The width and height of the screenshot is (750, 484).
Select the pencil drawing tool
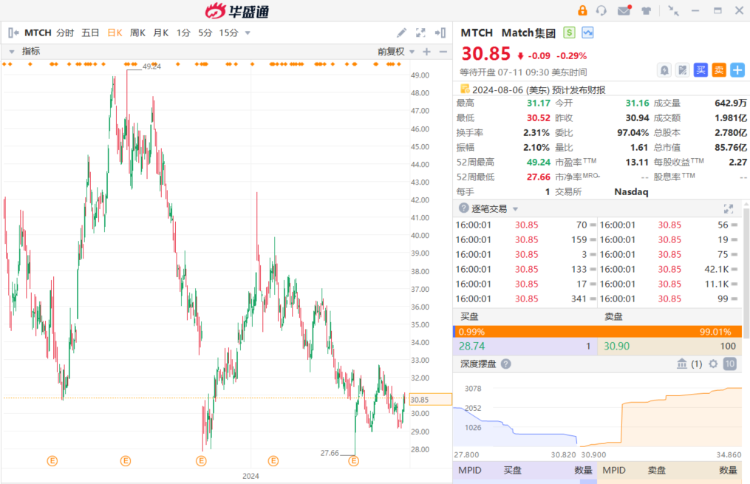tap(402, 33)
